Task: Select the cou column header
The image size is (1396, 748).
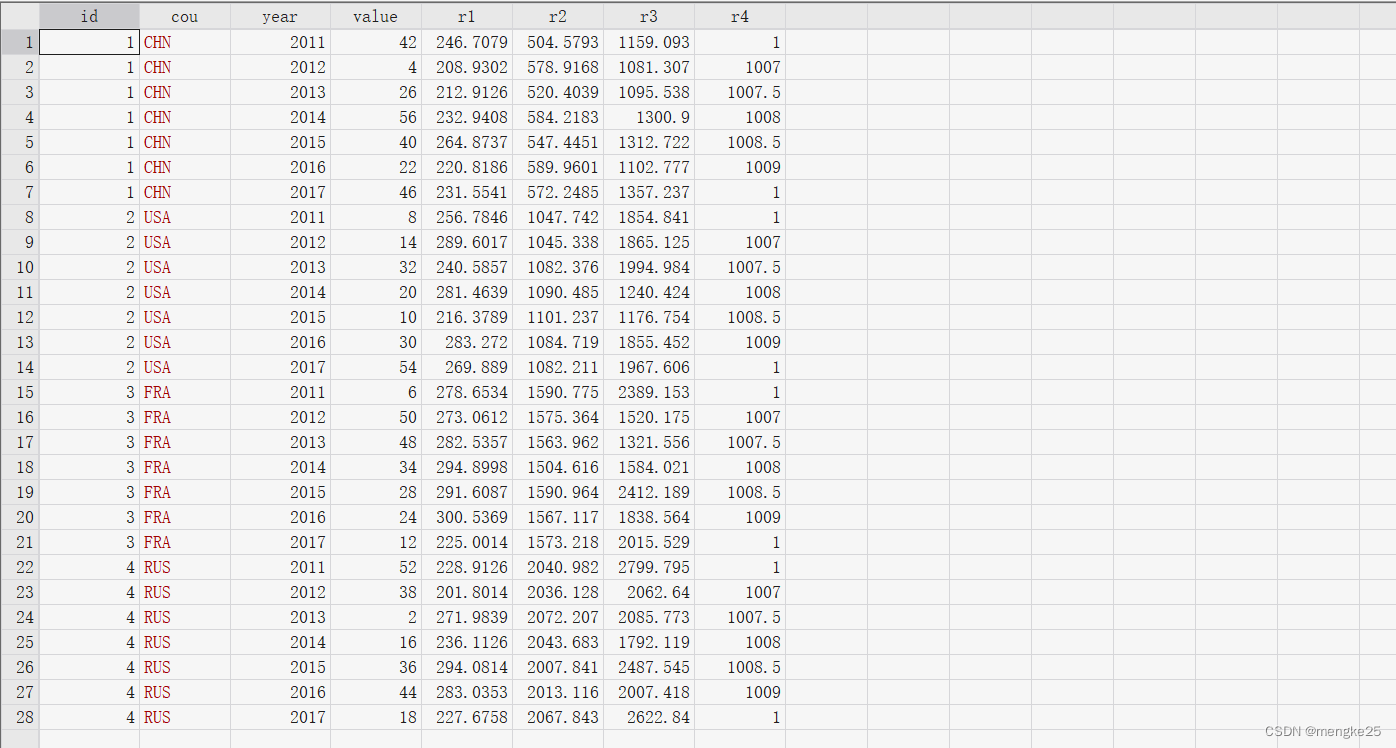Action: (x=185, y=16)
